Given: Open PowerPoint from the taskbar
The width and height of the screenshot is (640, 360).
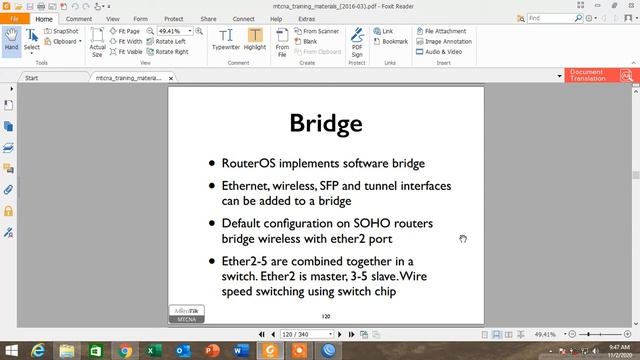Looking at the screenshot, I should pos(212,351).
